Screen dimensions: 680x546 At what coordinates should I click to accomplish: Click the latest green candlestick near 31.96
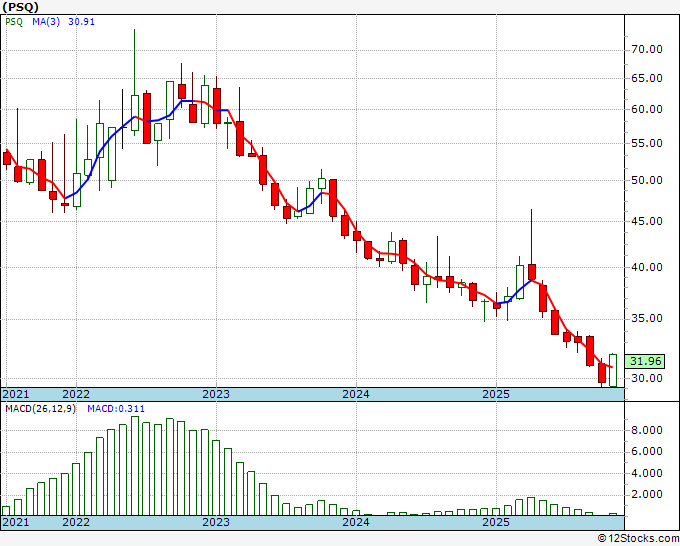pyautogui.click(x=613, y=369)
